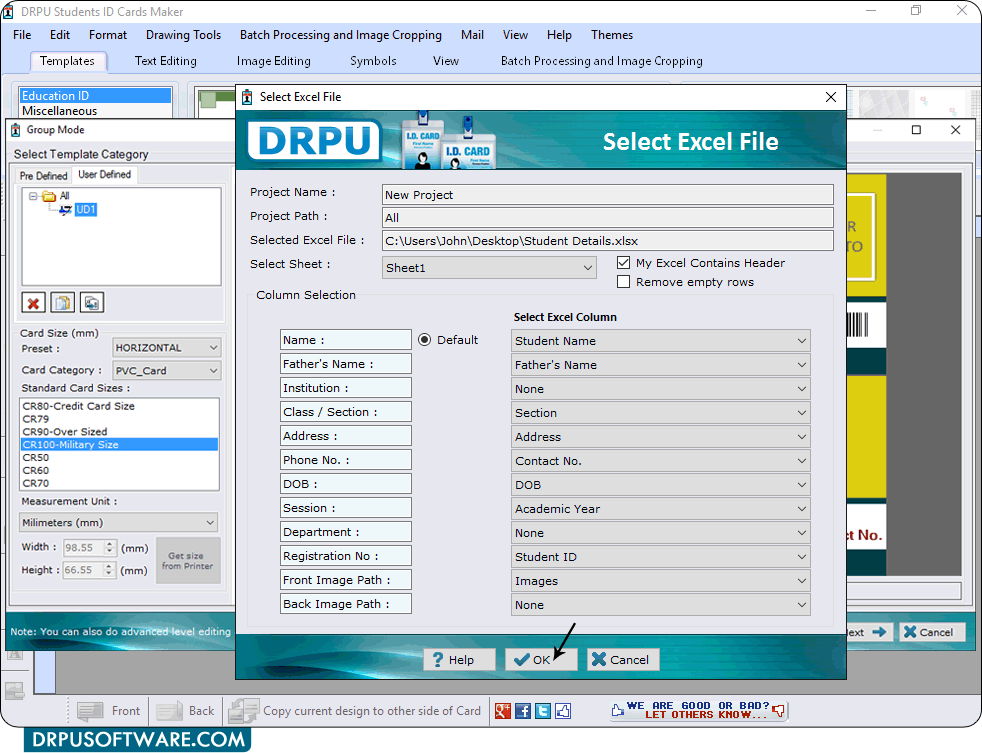Viewport: 982px width, 753px height.
Task: Click the Help button in dialog
Action: pyautogui.click(x=460, y=660)
